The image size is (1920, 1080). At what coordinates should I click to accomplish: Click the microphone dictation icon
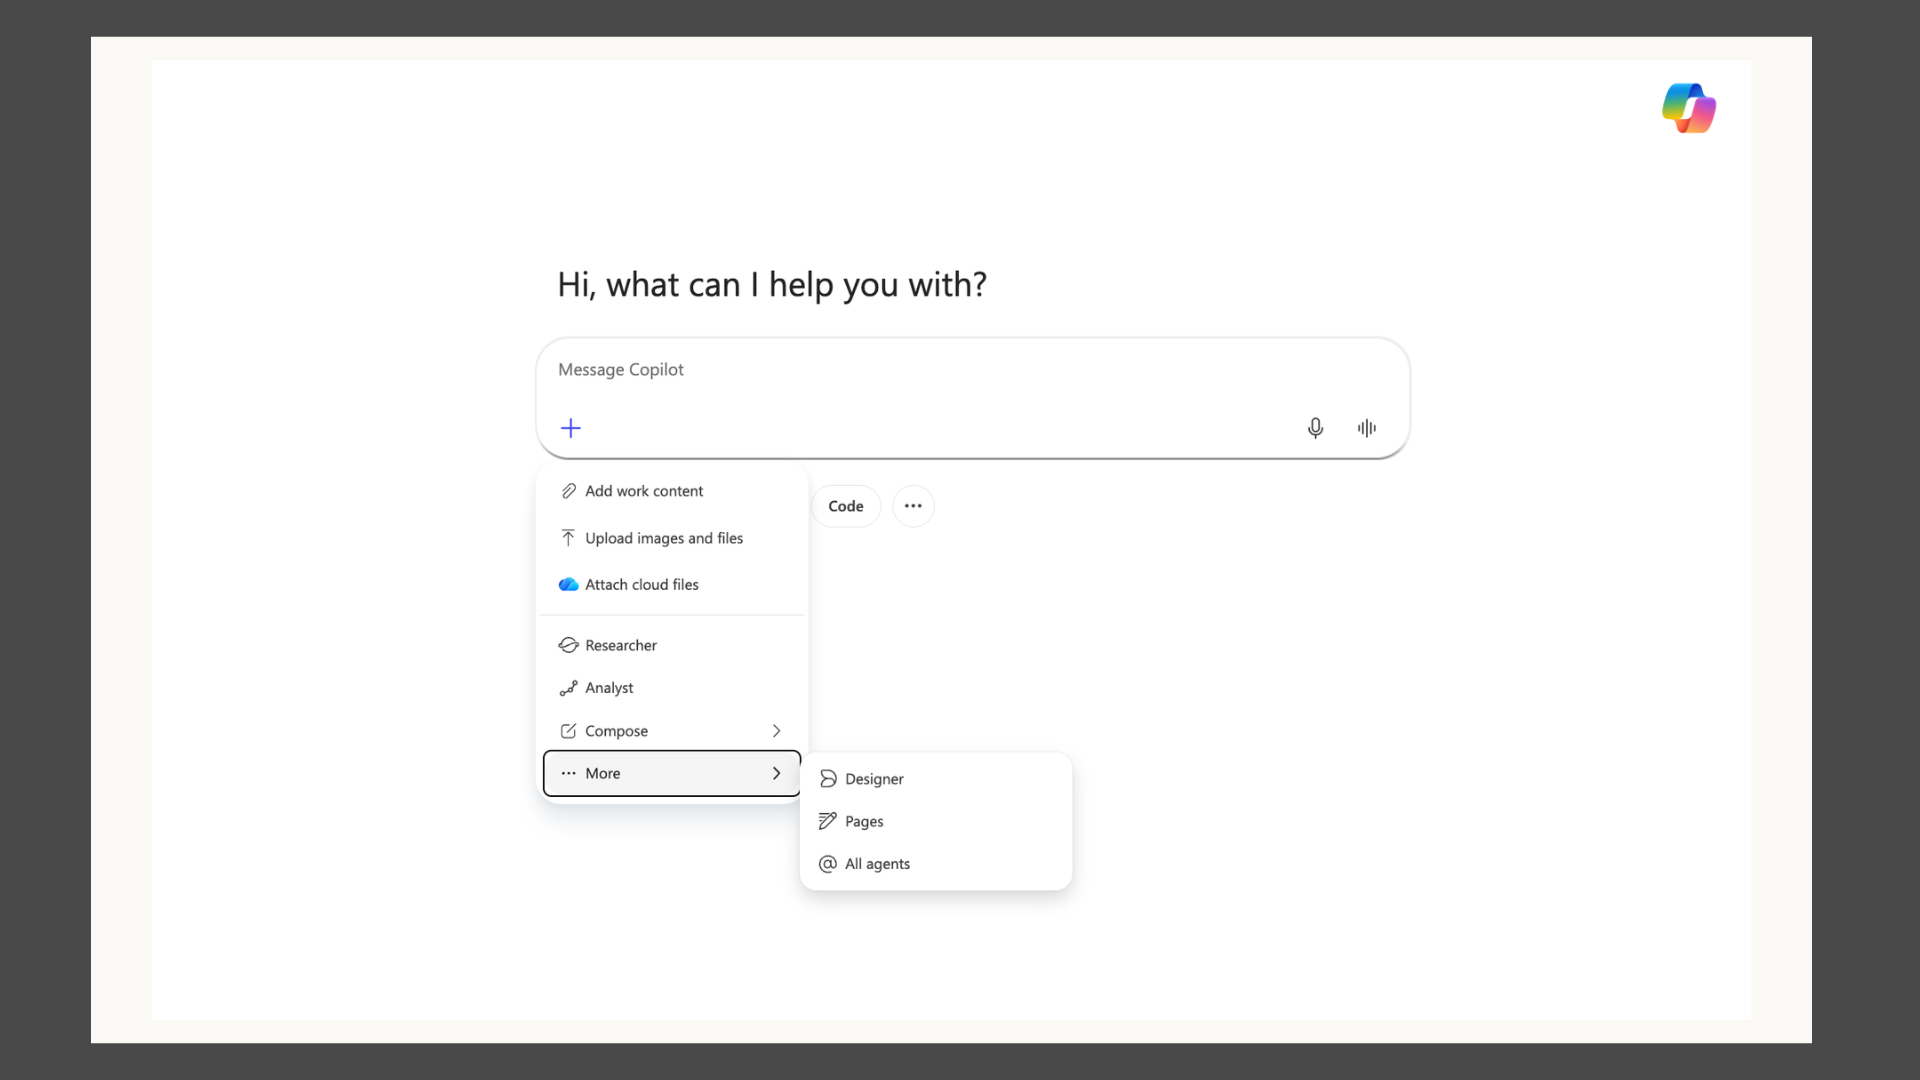[1315, 428]
